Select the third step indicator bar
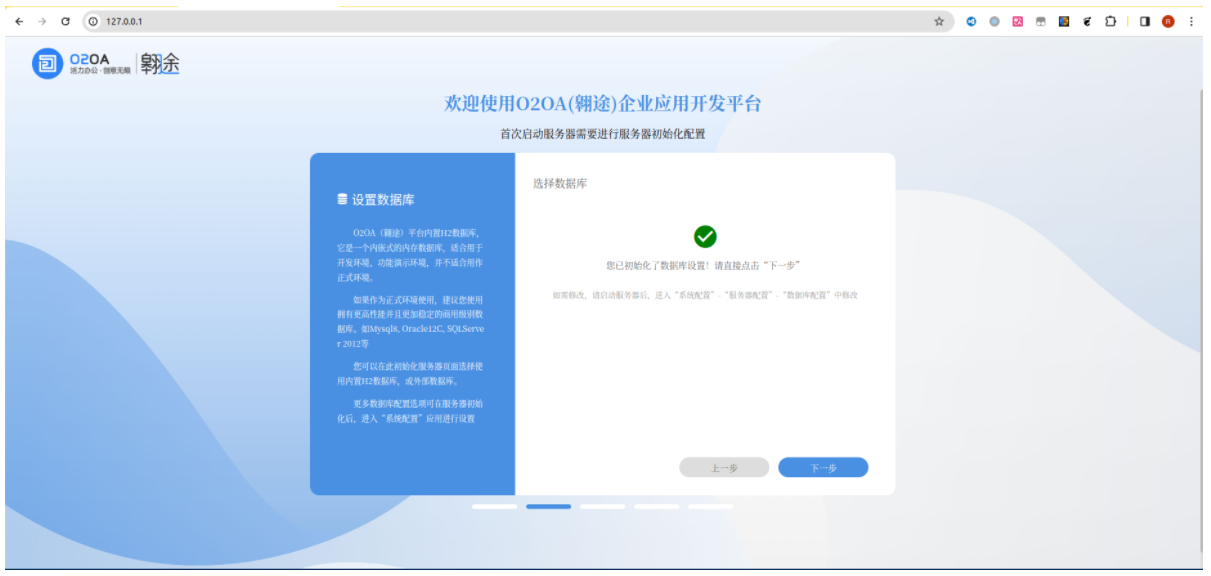 click(x=602, y=506)
